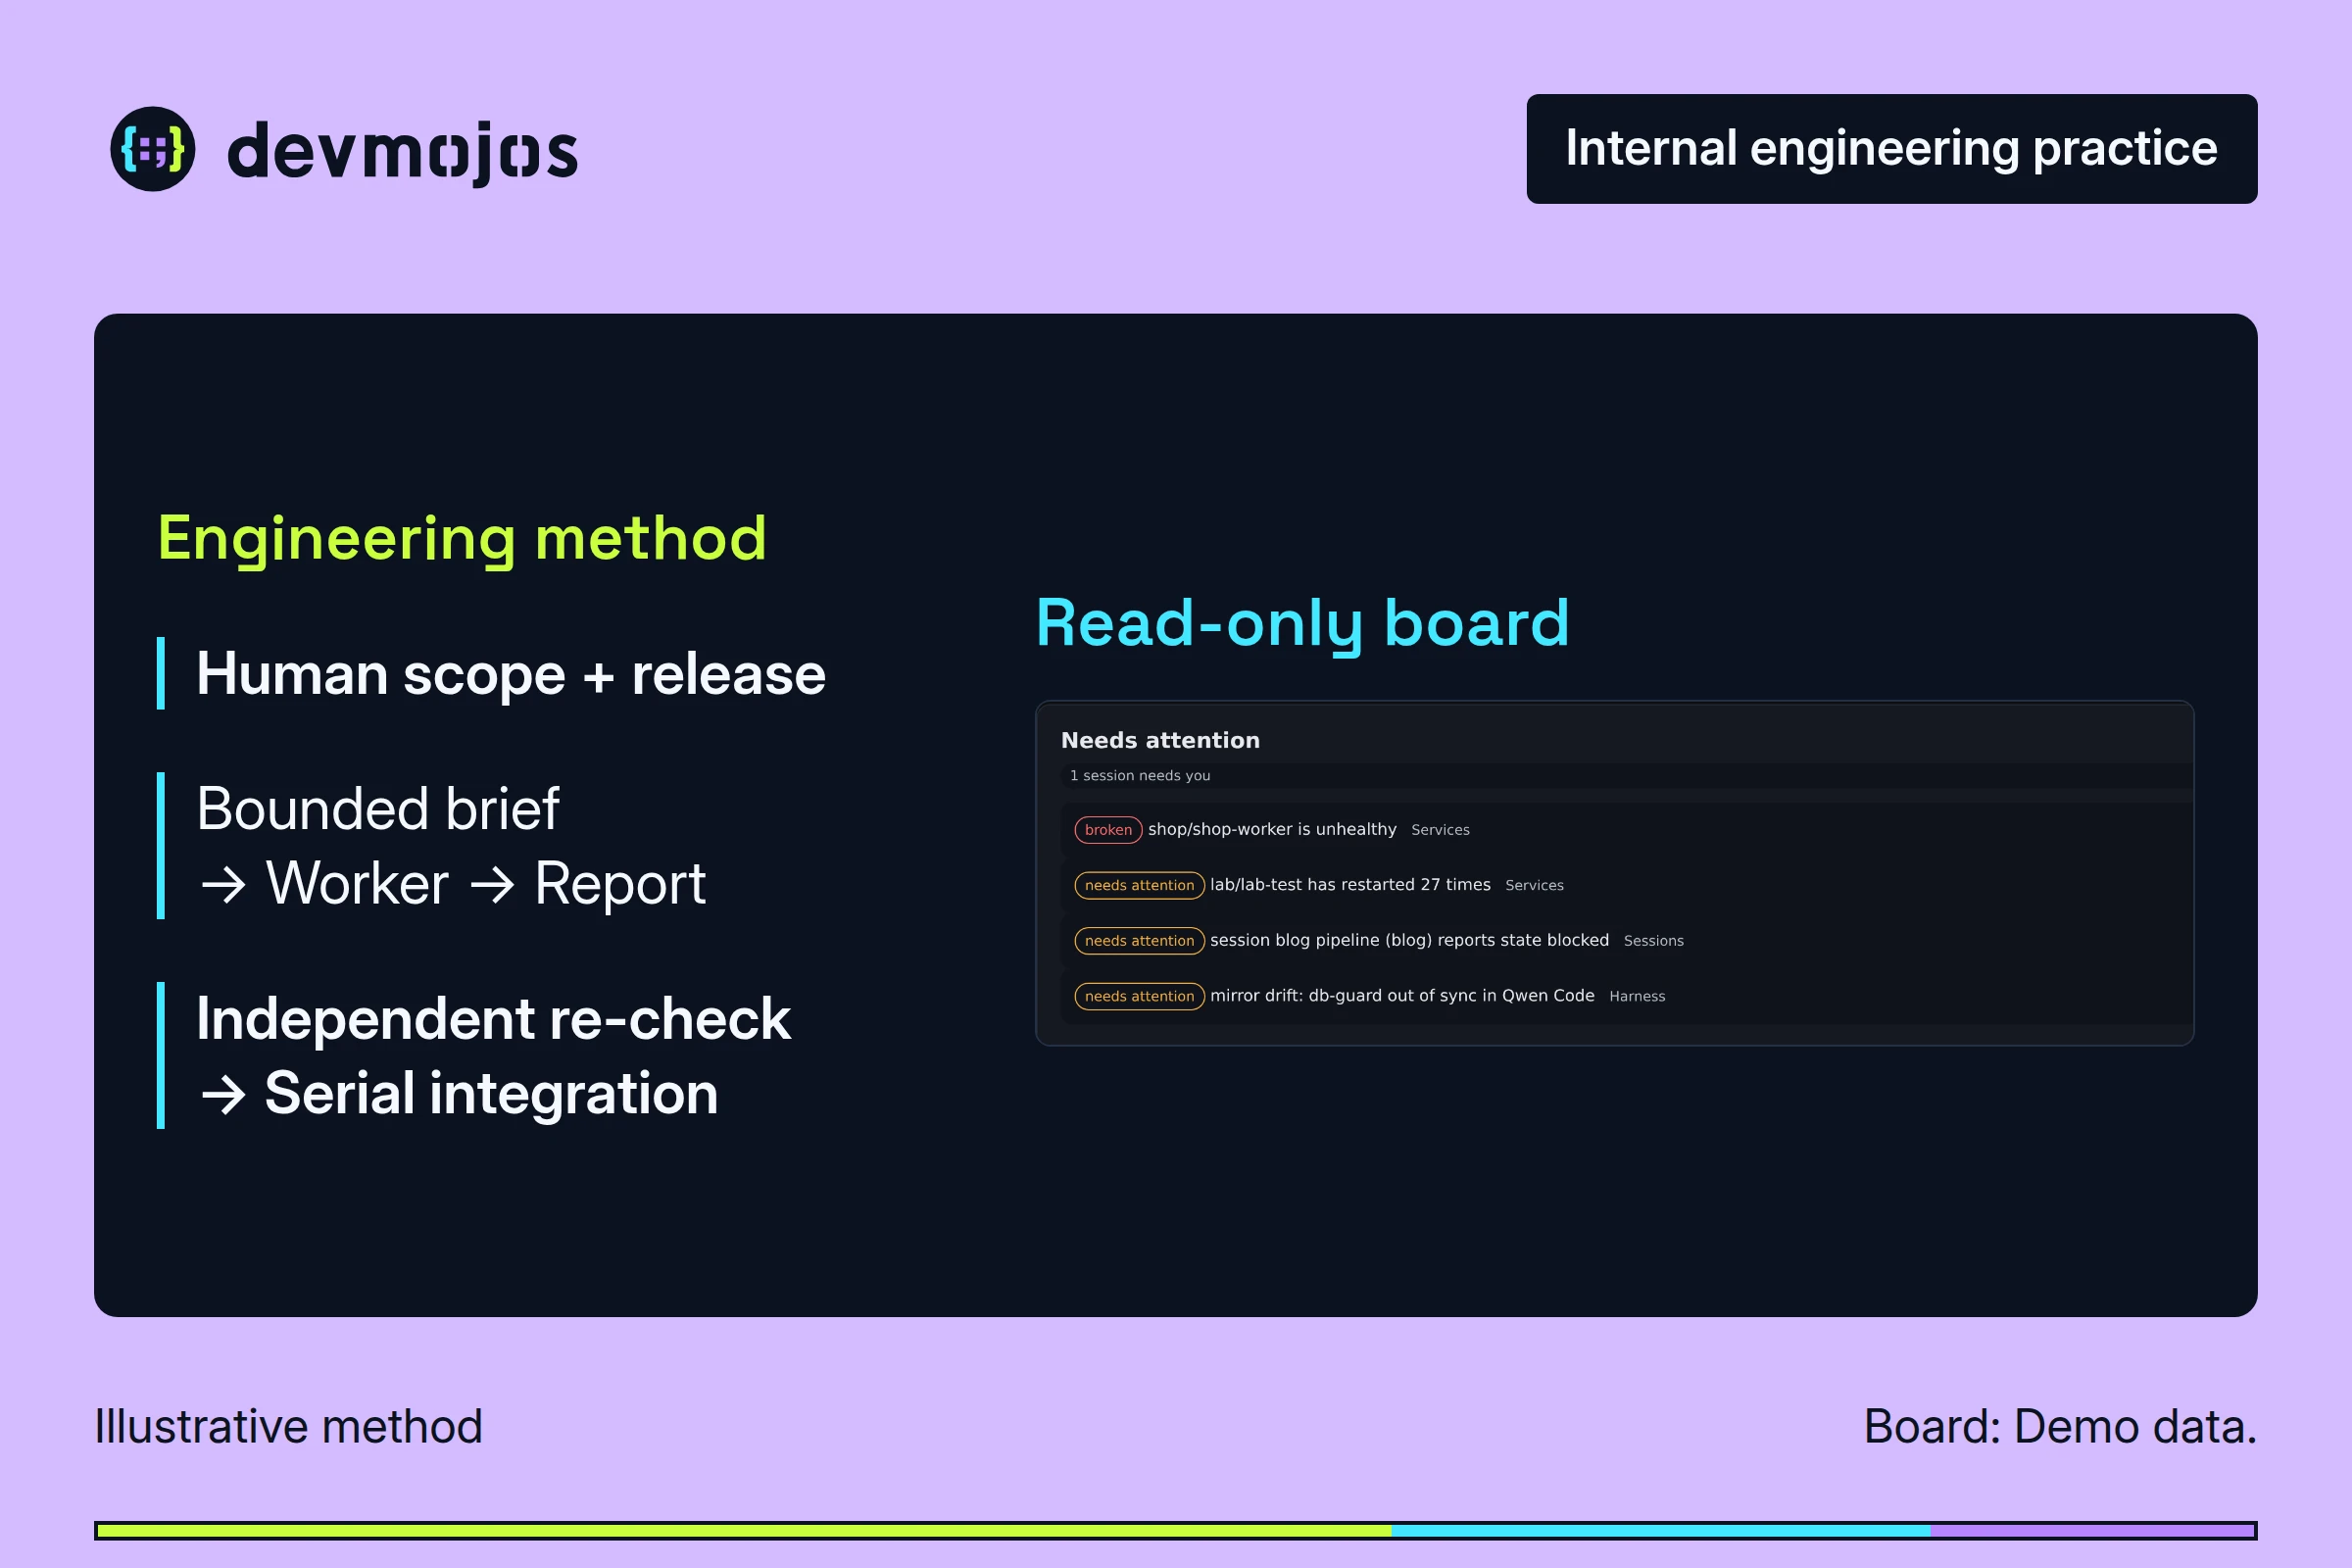Click needs attention badge for mirror drift
Viewport: 2352px width, 1568px height.
1139,996
